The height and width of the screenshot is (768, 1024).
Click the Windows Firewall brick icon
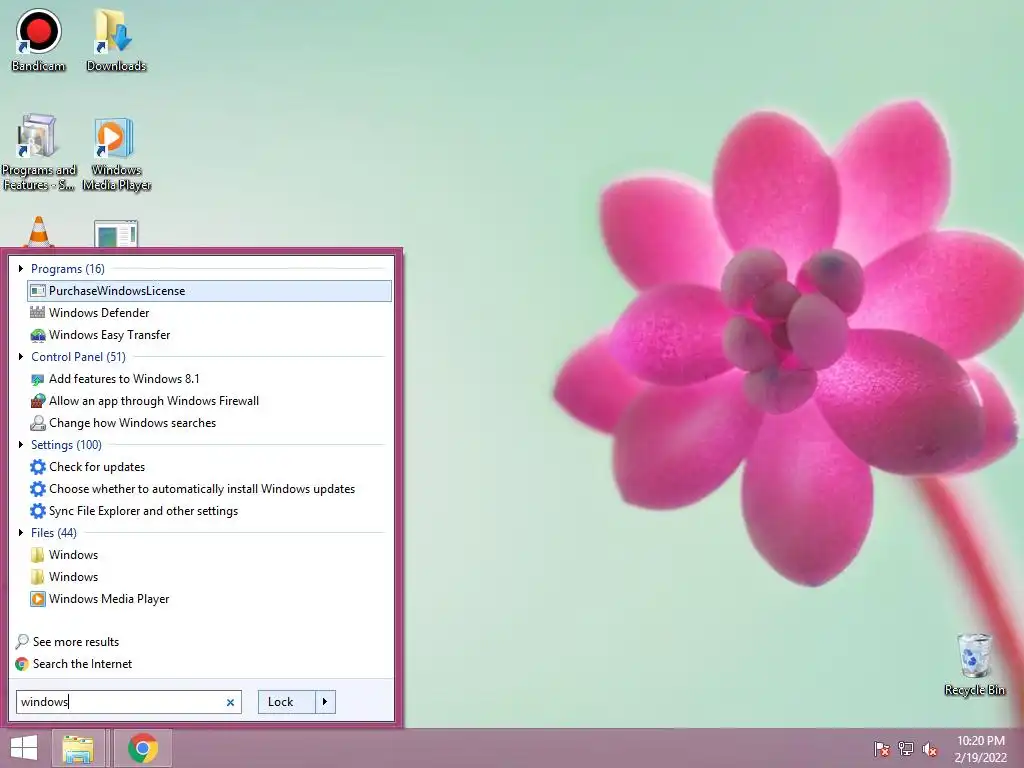click(x=38, y=401)
